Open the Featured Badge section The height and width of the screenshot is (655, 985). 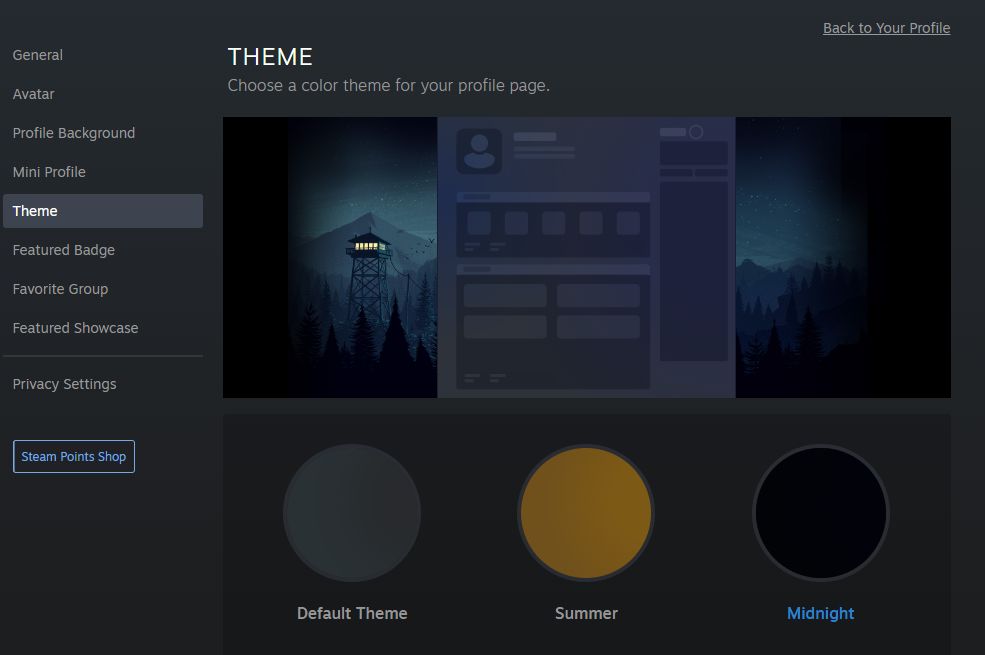pyautogui.click(x=63, y=250)
